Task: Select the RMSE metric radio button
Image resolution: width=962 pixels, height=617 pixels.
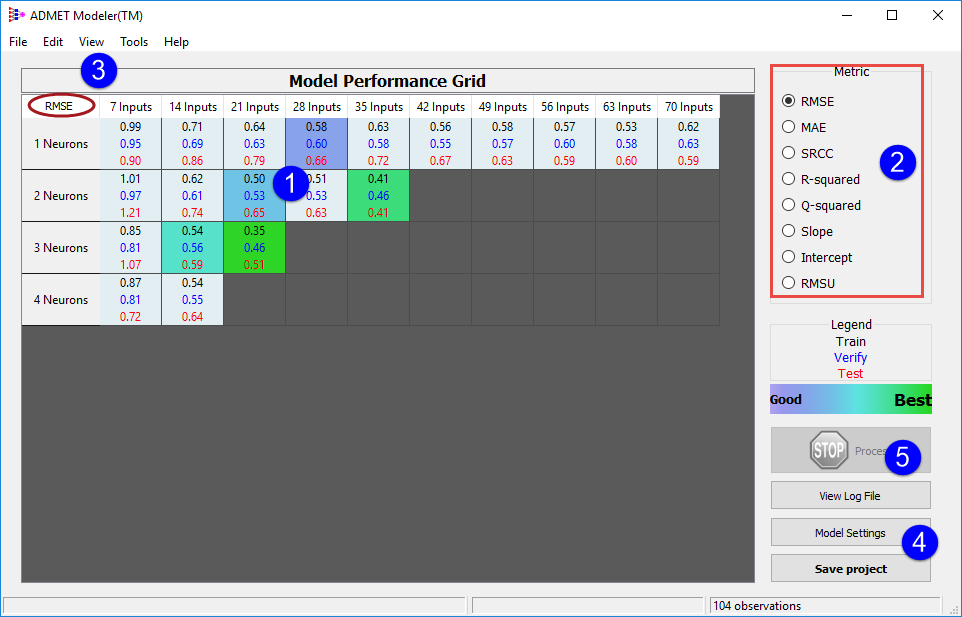Action: (x=788, y=101)
